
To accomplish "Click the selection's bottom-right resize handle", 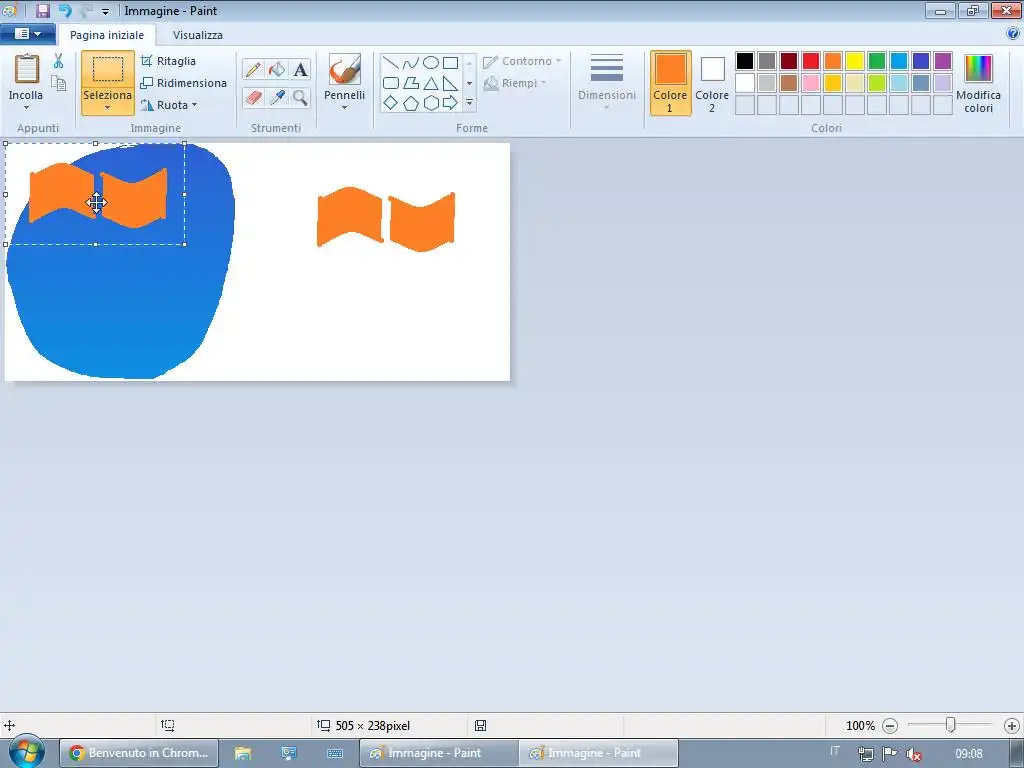I will [185, 244].
